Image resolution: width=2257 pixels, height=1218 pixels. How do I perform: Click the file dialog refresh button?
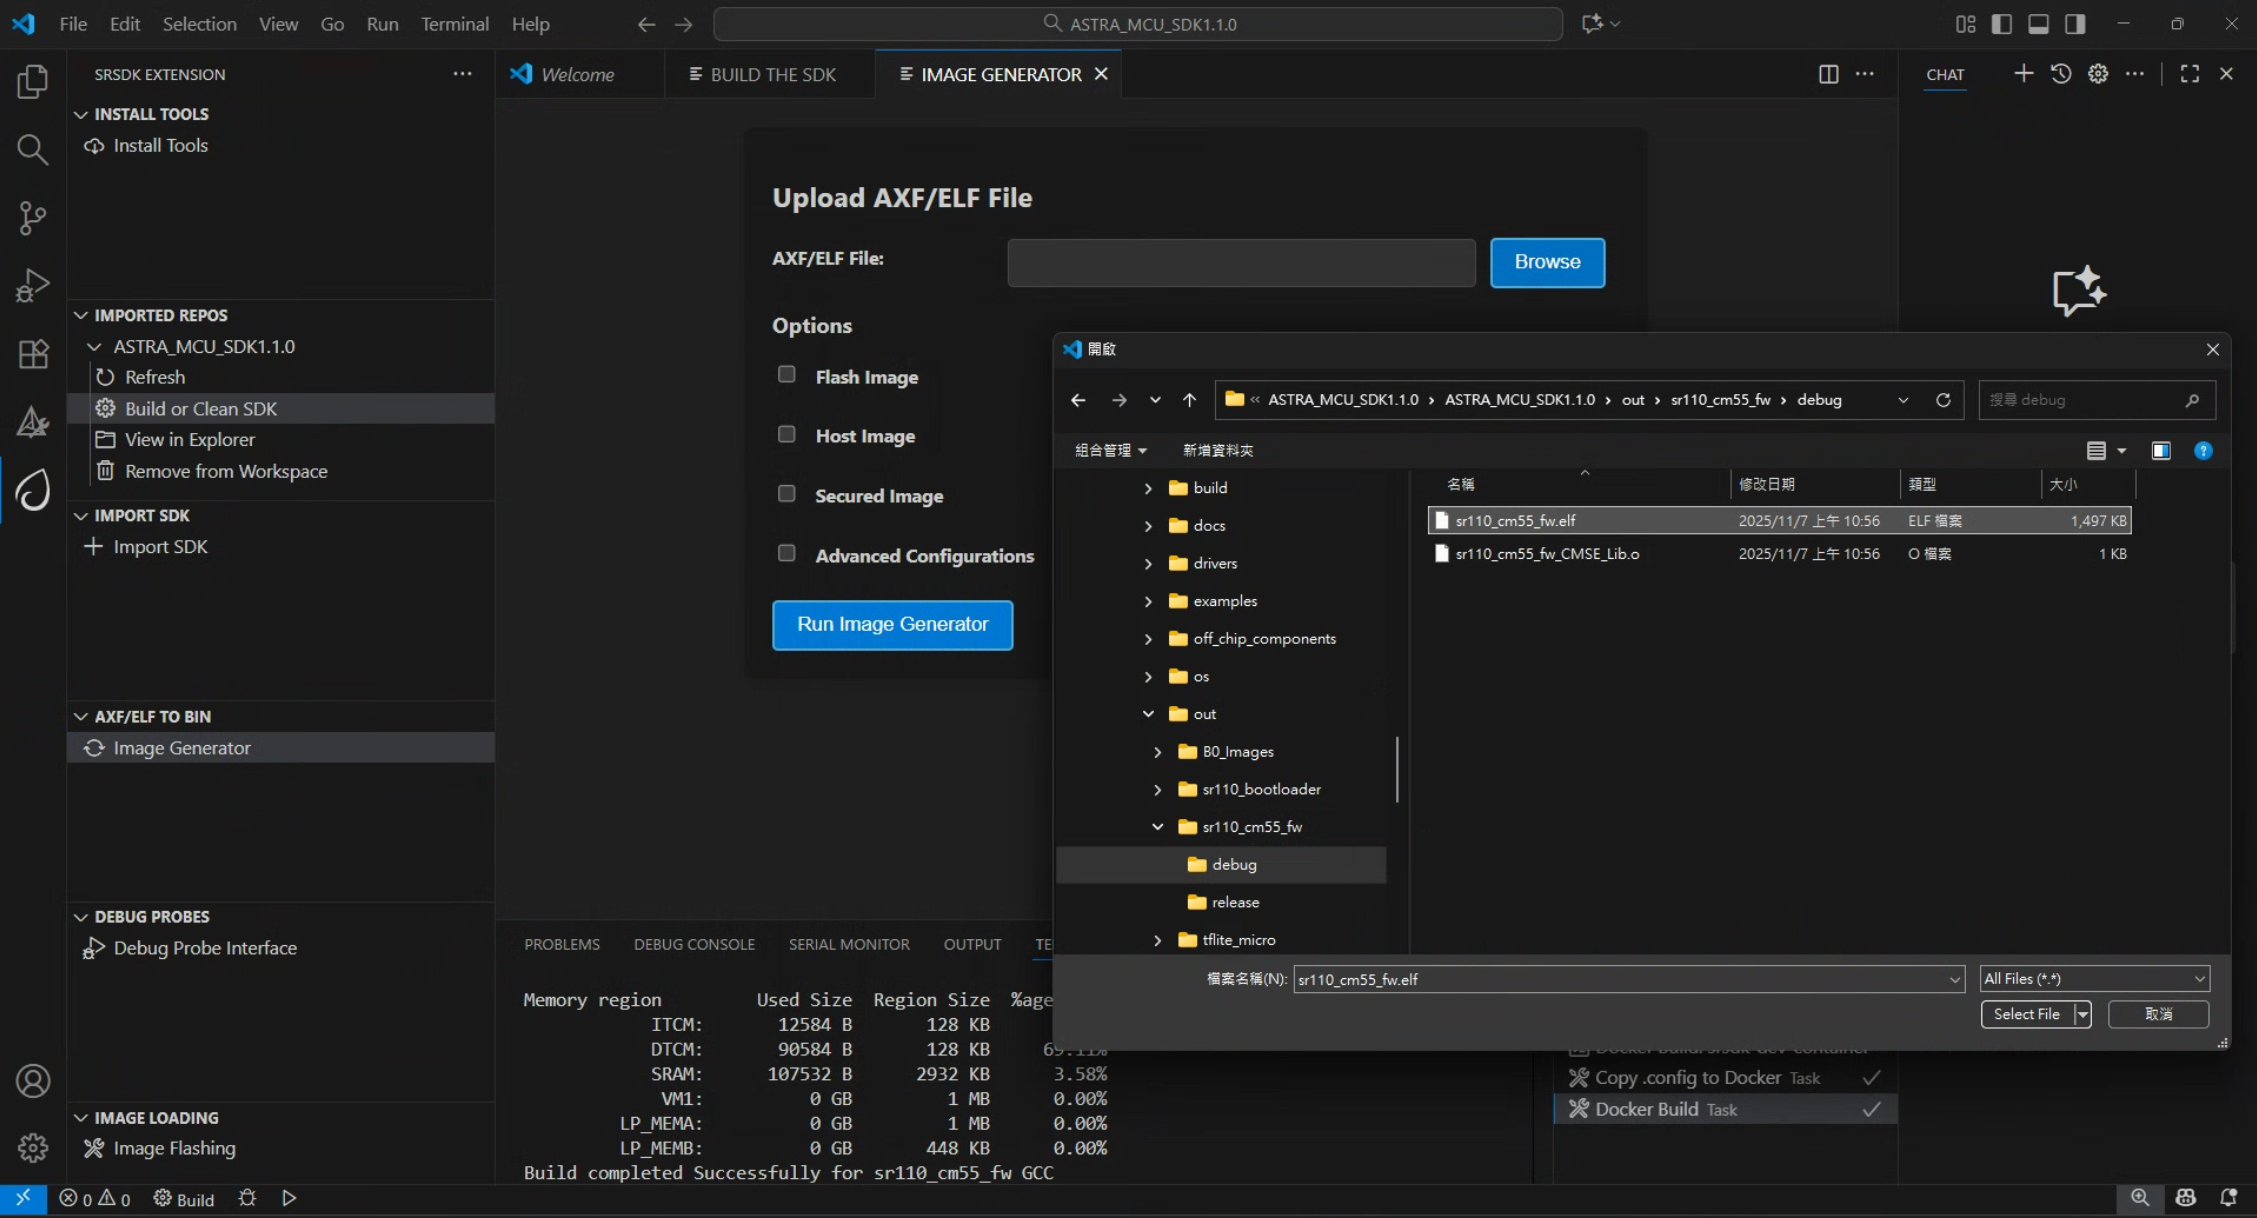[1943, 400]
